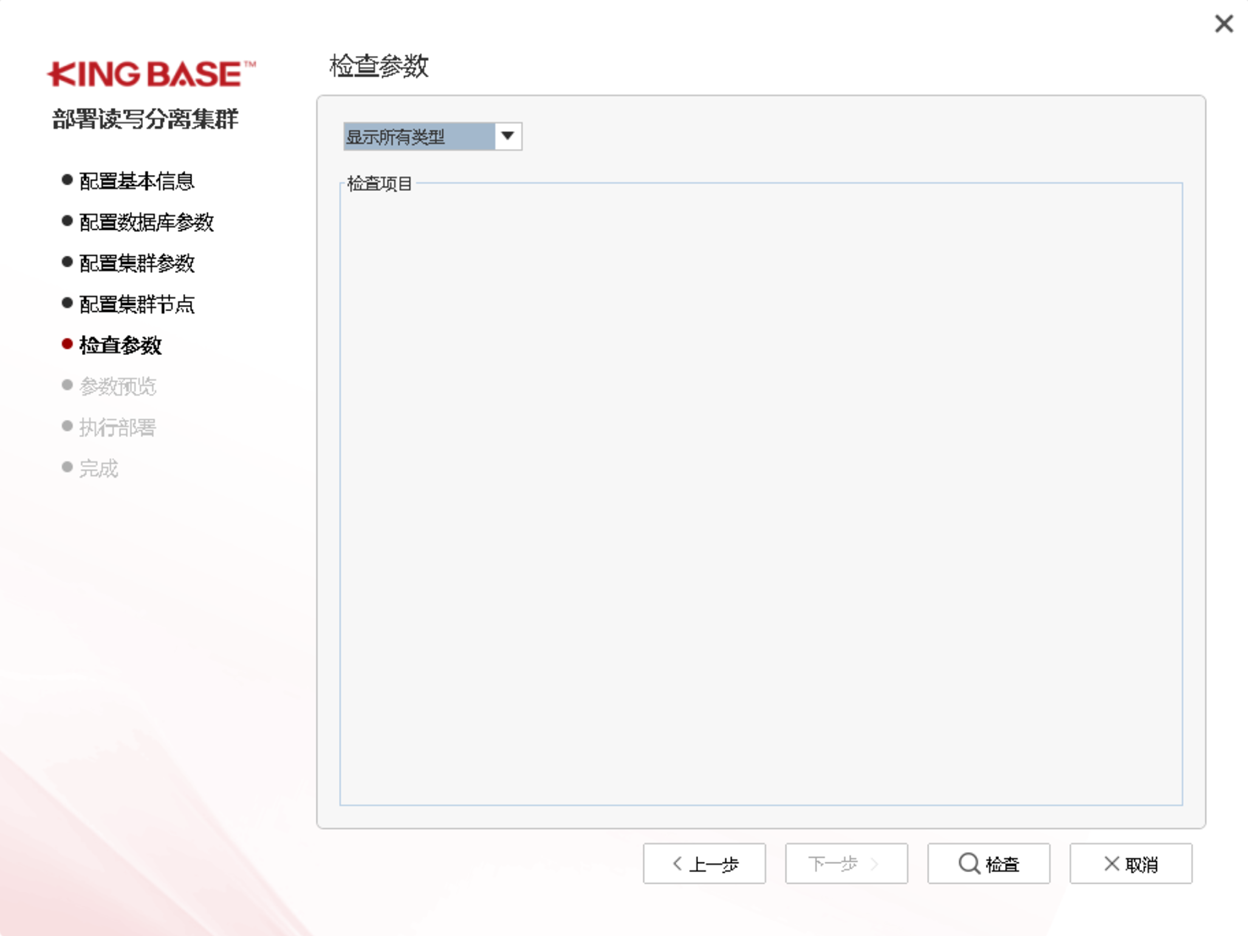Image resolution: width=1248 pixels, height=936 pixels.
Task: Click the 部署读写分离集群 wizard title
Action: tap(146, 120)
